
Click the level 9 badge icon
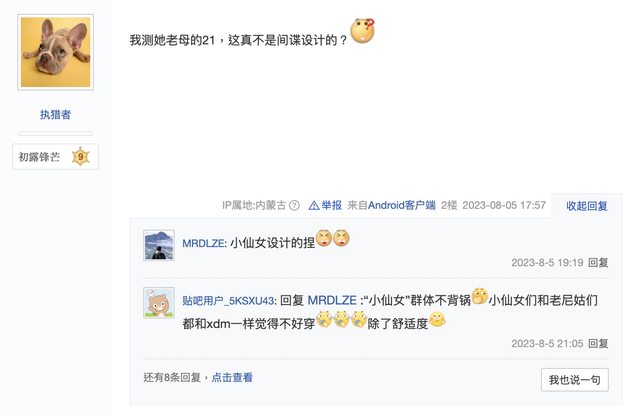point(80,156)
